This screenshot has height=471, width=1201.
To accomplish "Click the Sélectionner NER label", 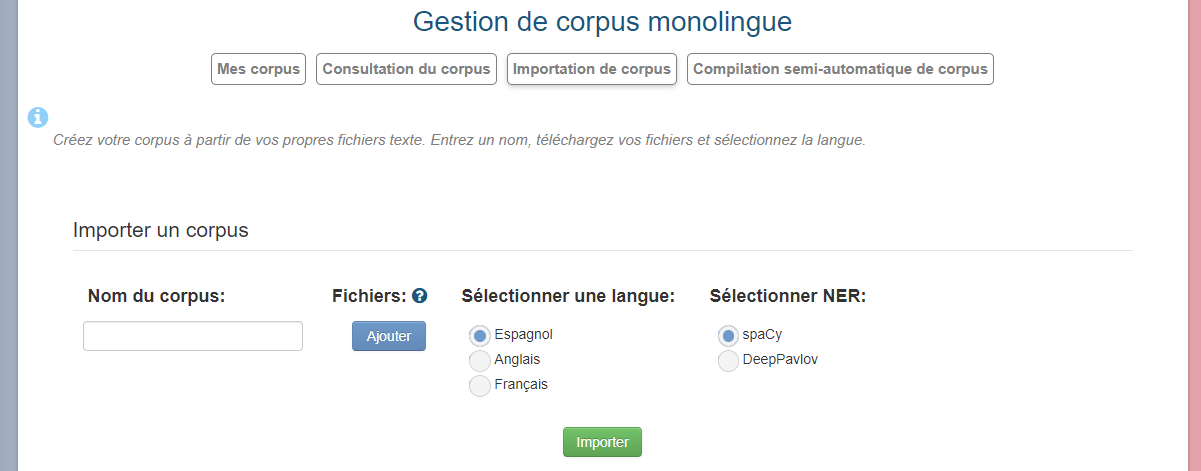I will pos(787,296).
